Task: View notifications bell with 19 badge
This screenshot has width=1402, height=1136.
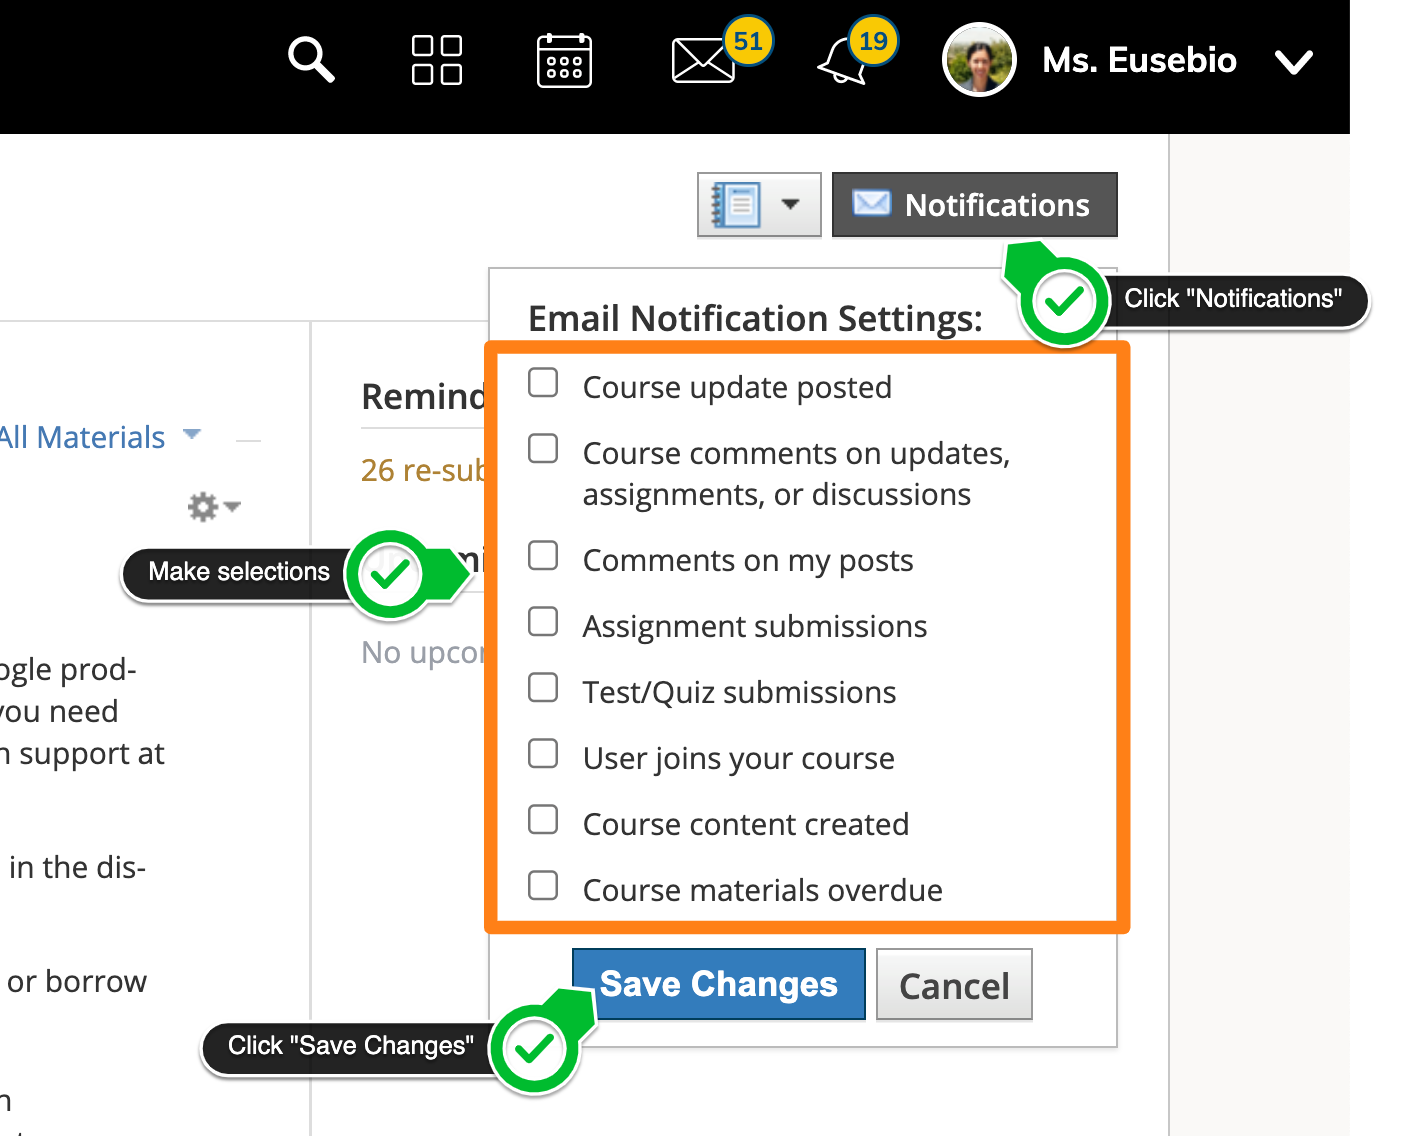Action: click(842, 62)
